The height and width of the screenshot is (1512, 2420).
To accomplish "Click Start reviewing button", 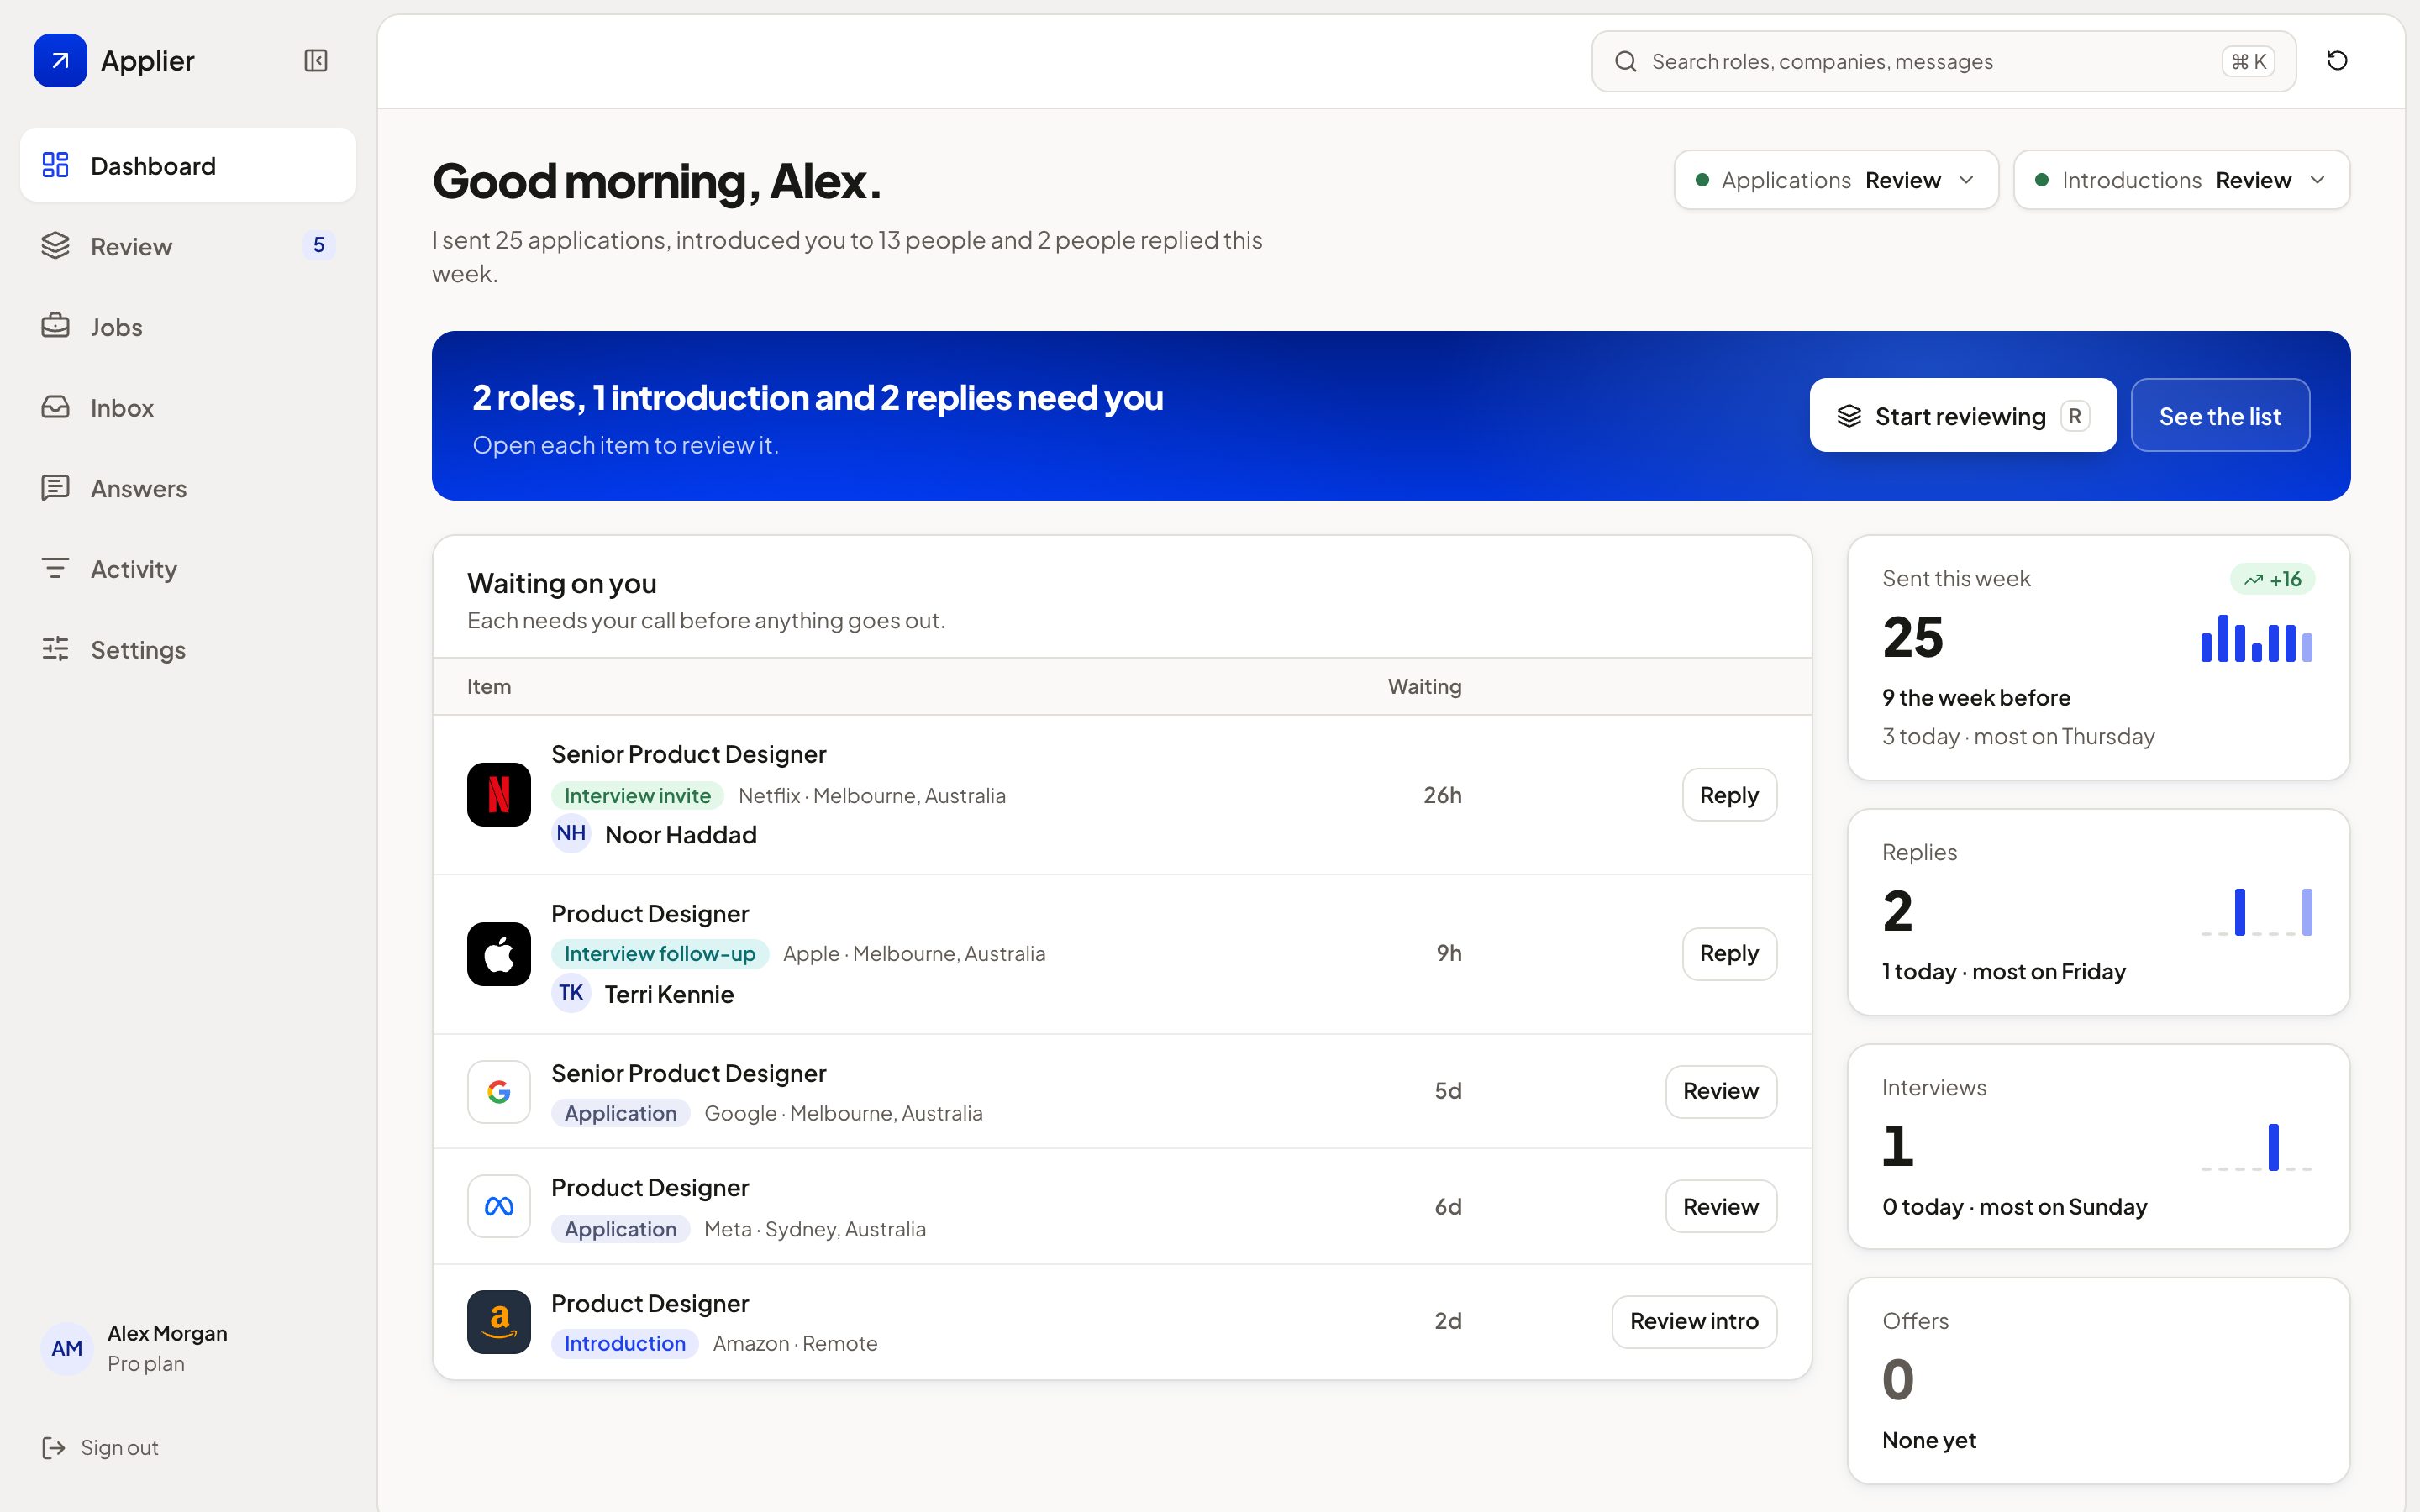I will coord(1963,415).
